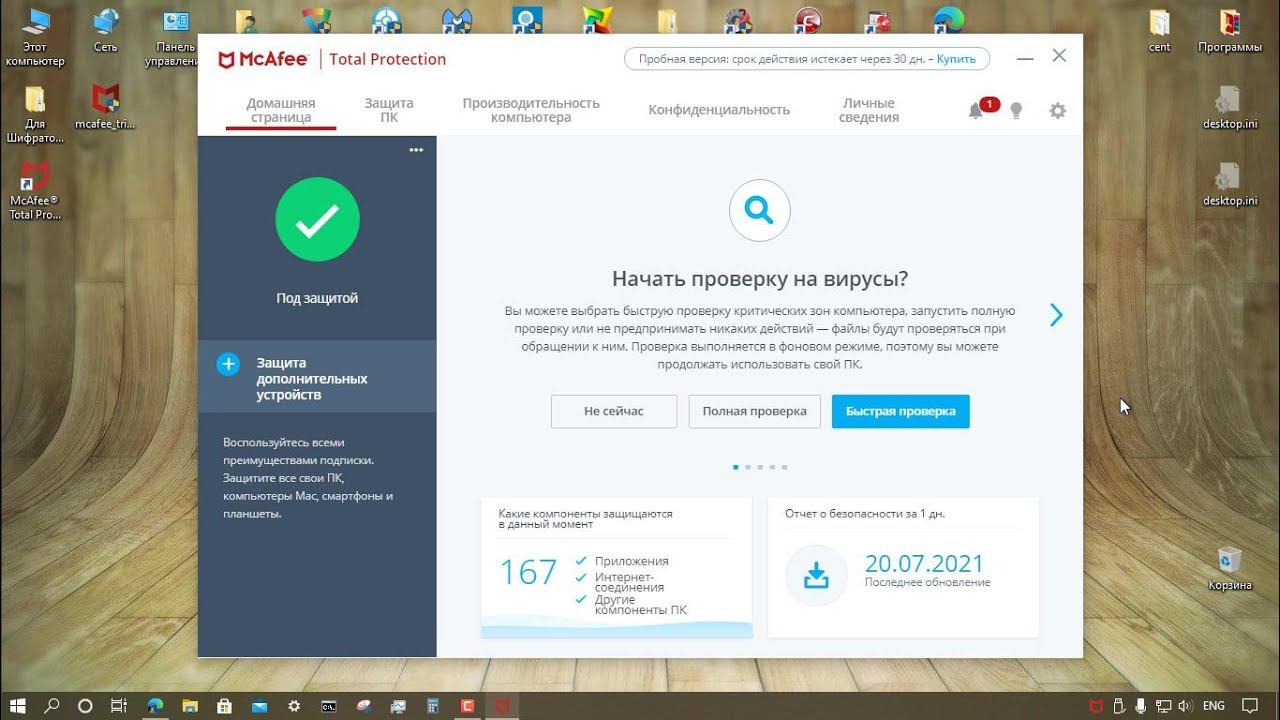
Task: Click the 'Купить' link
Action: (956, 59)
